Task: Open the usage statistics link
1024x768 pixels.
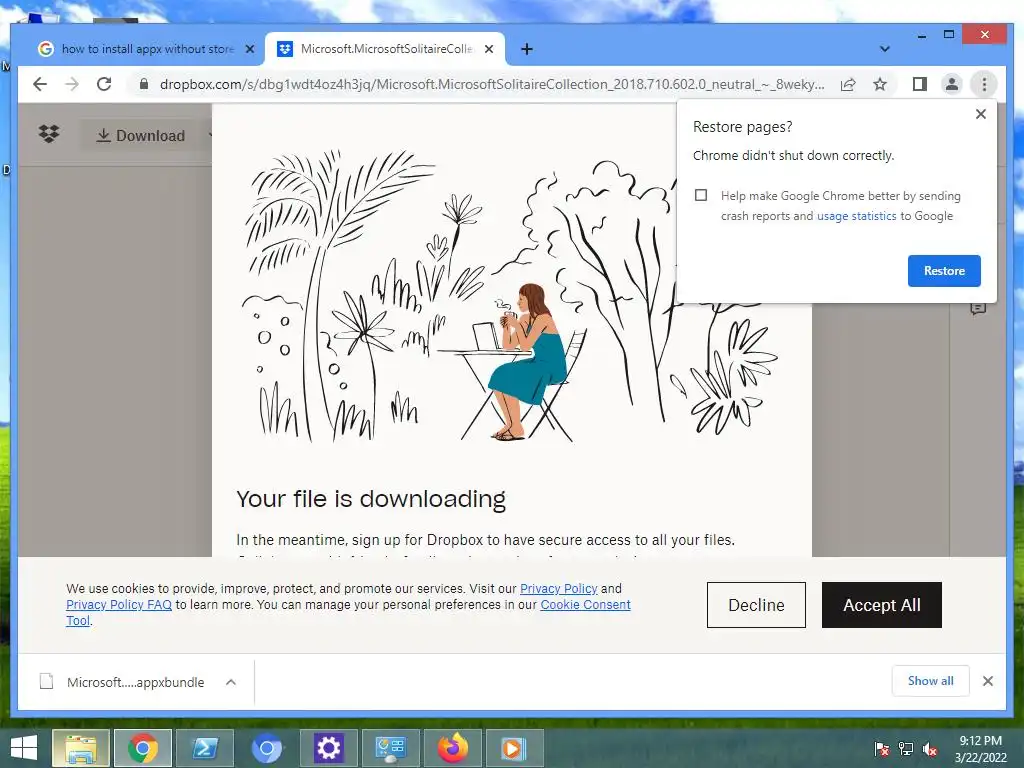Action: pos(856,216)
